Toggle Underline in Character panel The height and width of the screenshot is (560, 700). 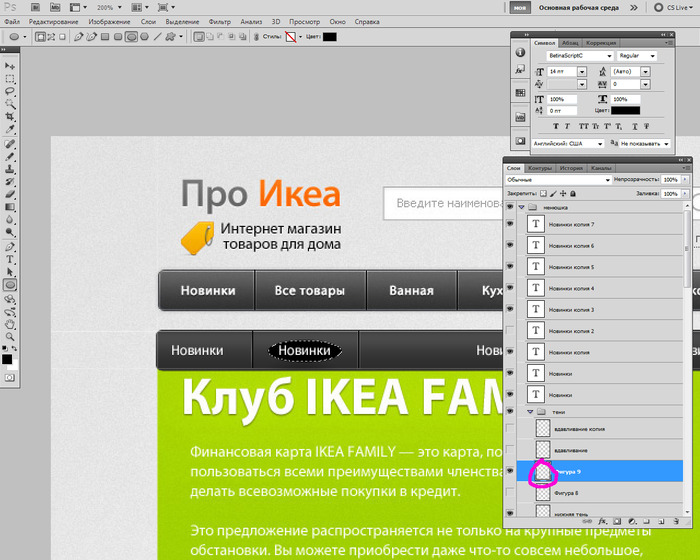[x=634, y=126]
